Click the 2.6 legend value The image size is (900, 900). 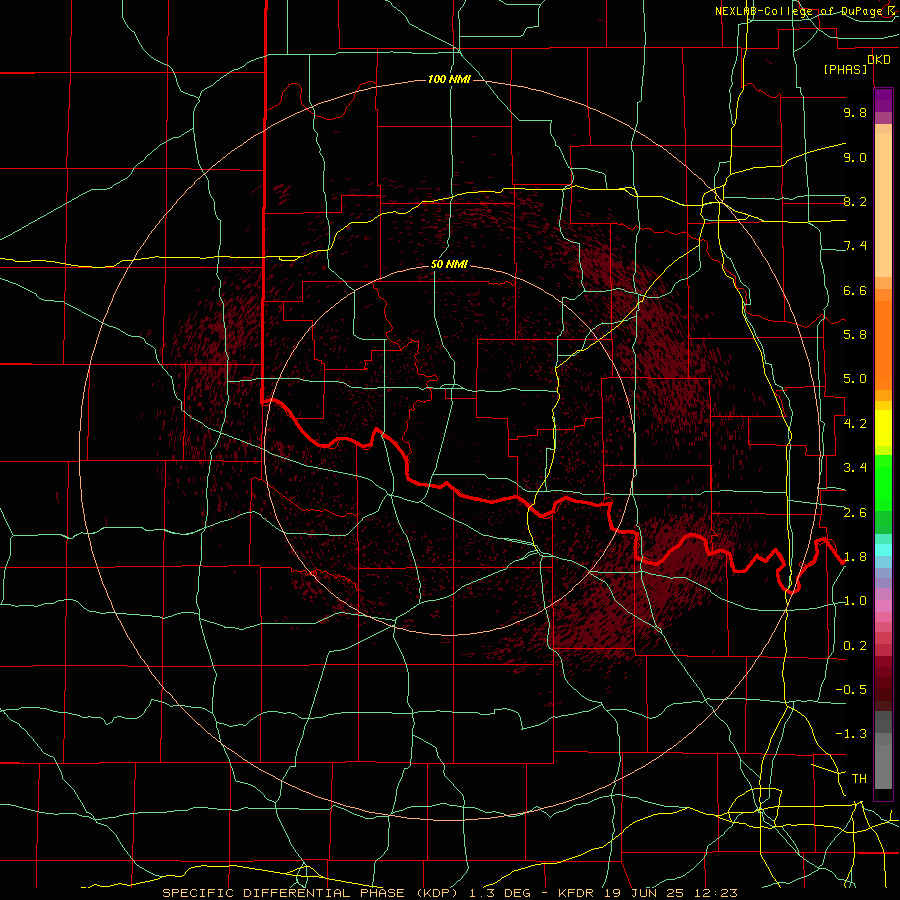(855, 513)
